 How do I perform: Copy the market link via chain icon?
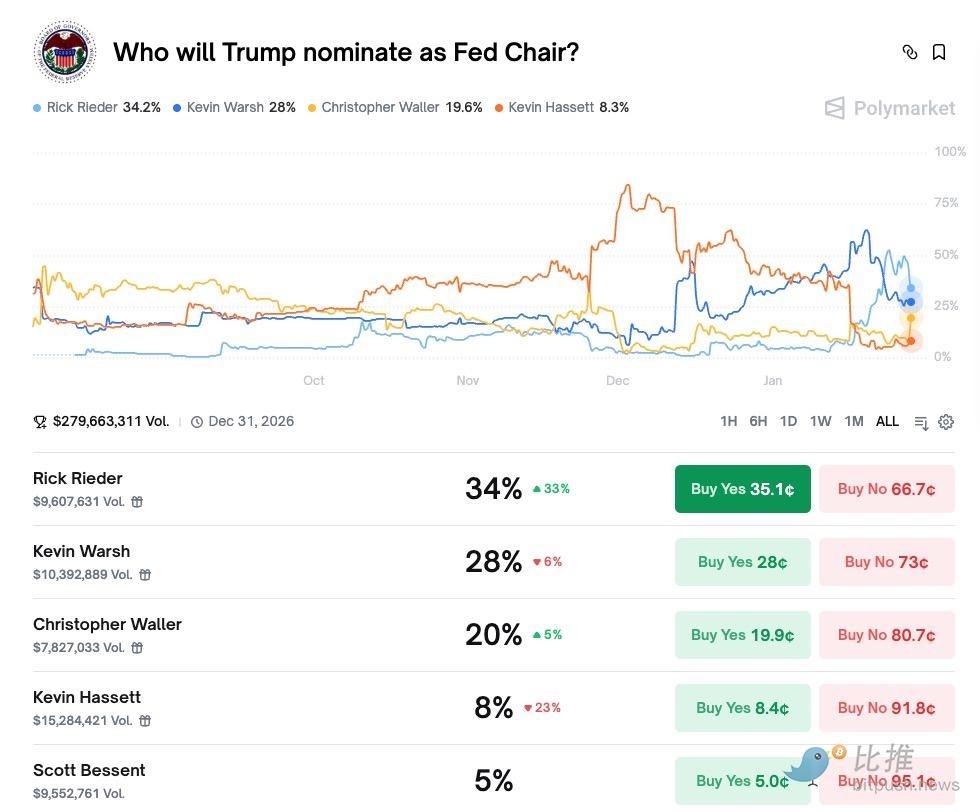909,52
